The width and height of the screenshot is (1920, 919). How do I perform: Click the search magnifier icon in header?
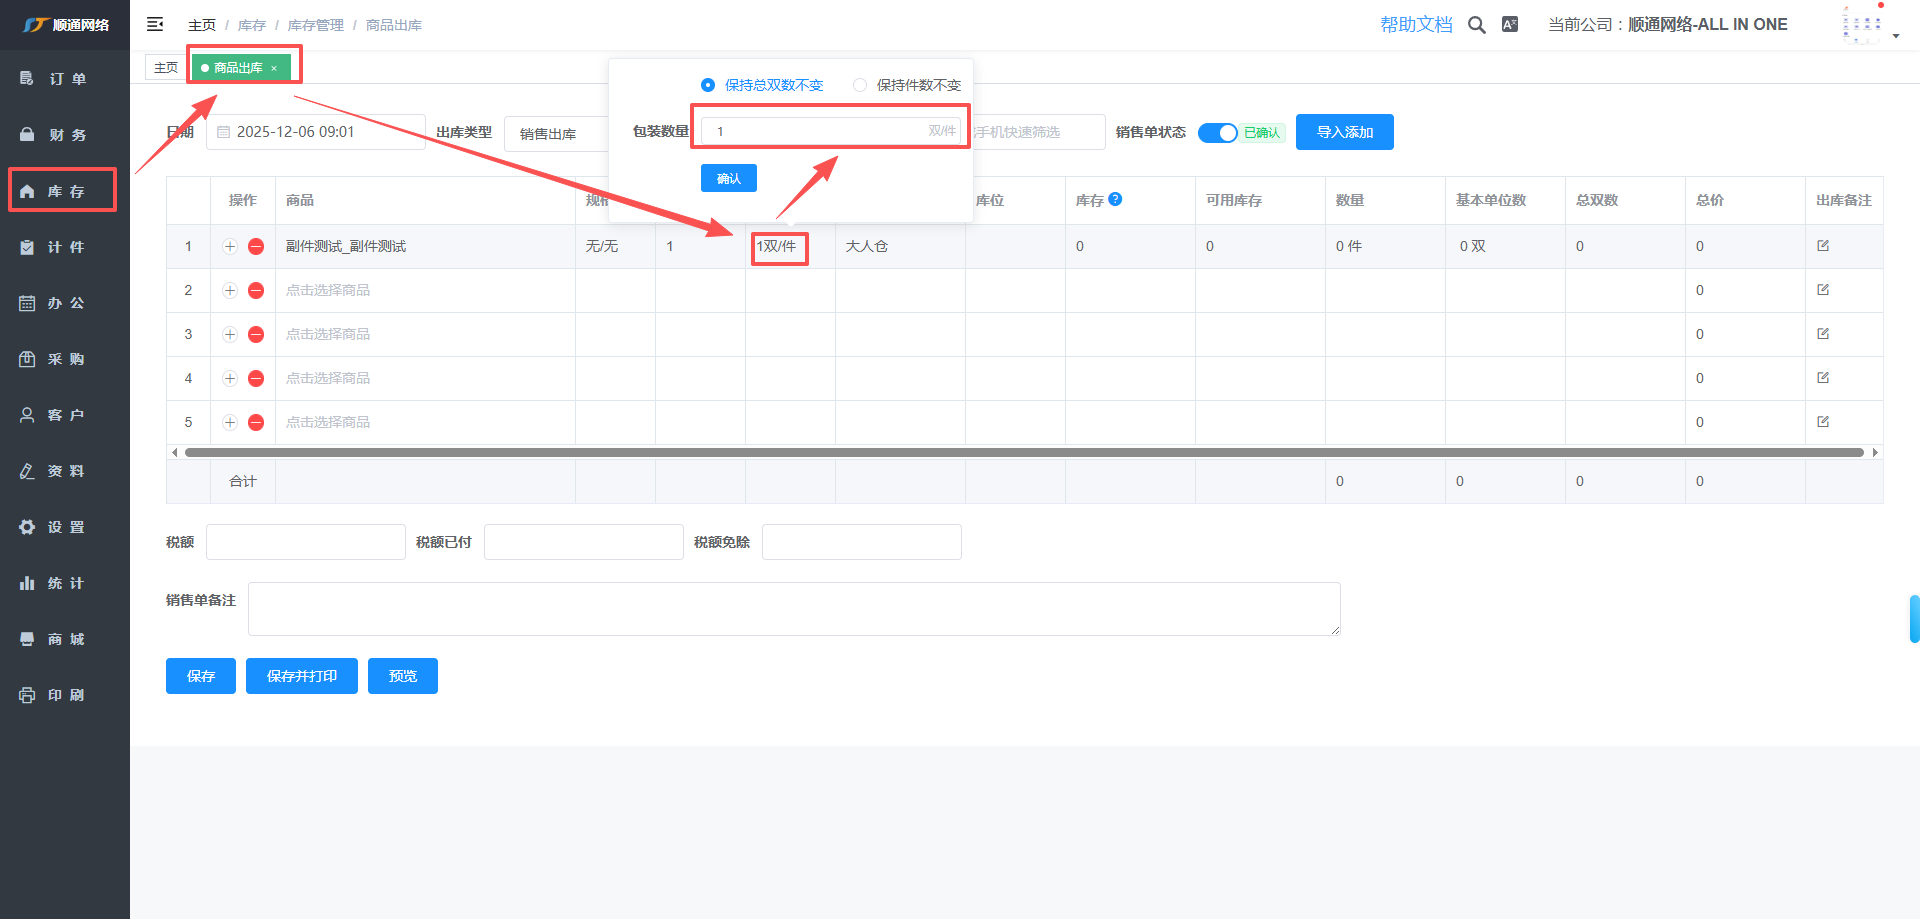pyautogui.click(x=1476, y=25)
